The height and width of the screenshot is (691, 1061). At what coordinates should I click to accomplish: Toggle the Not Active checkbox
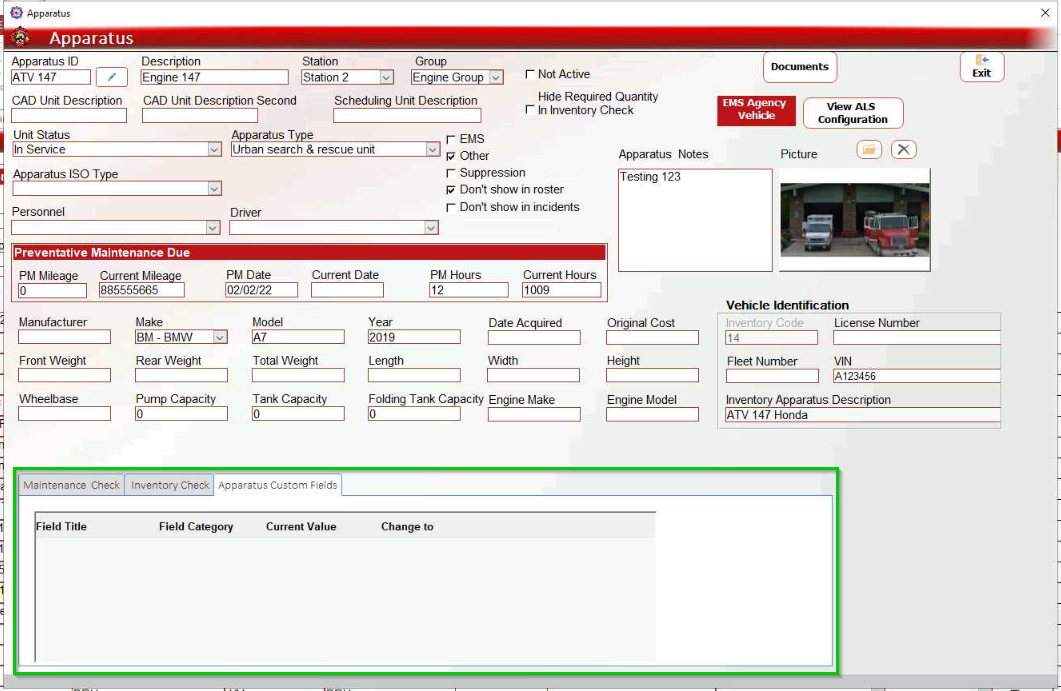(530, 74)
